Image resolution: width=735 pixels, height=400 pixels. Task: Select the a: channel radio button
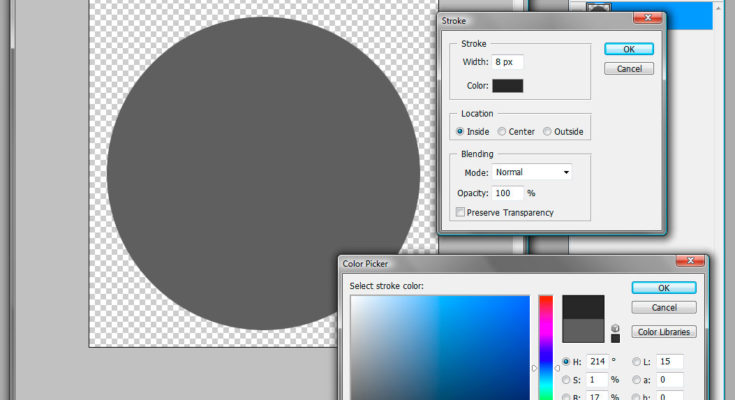637,379
